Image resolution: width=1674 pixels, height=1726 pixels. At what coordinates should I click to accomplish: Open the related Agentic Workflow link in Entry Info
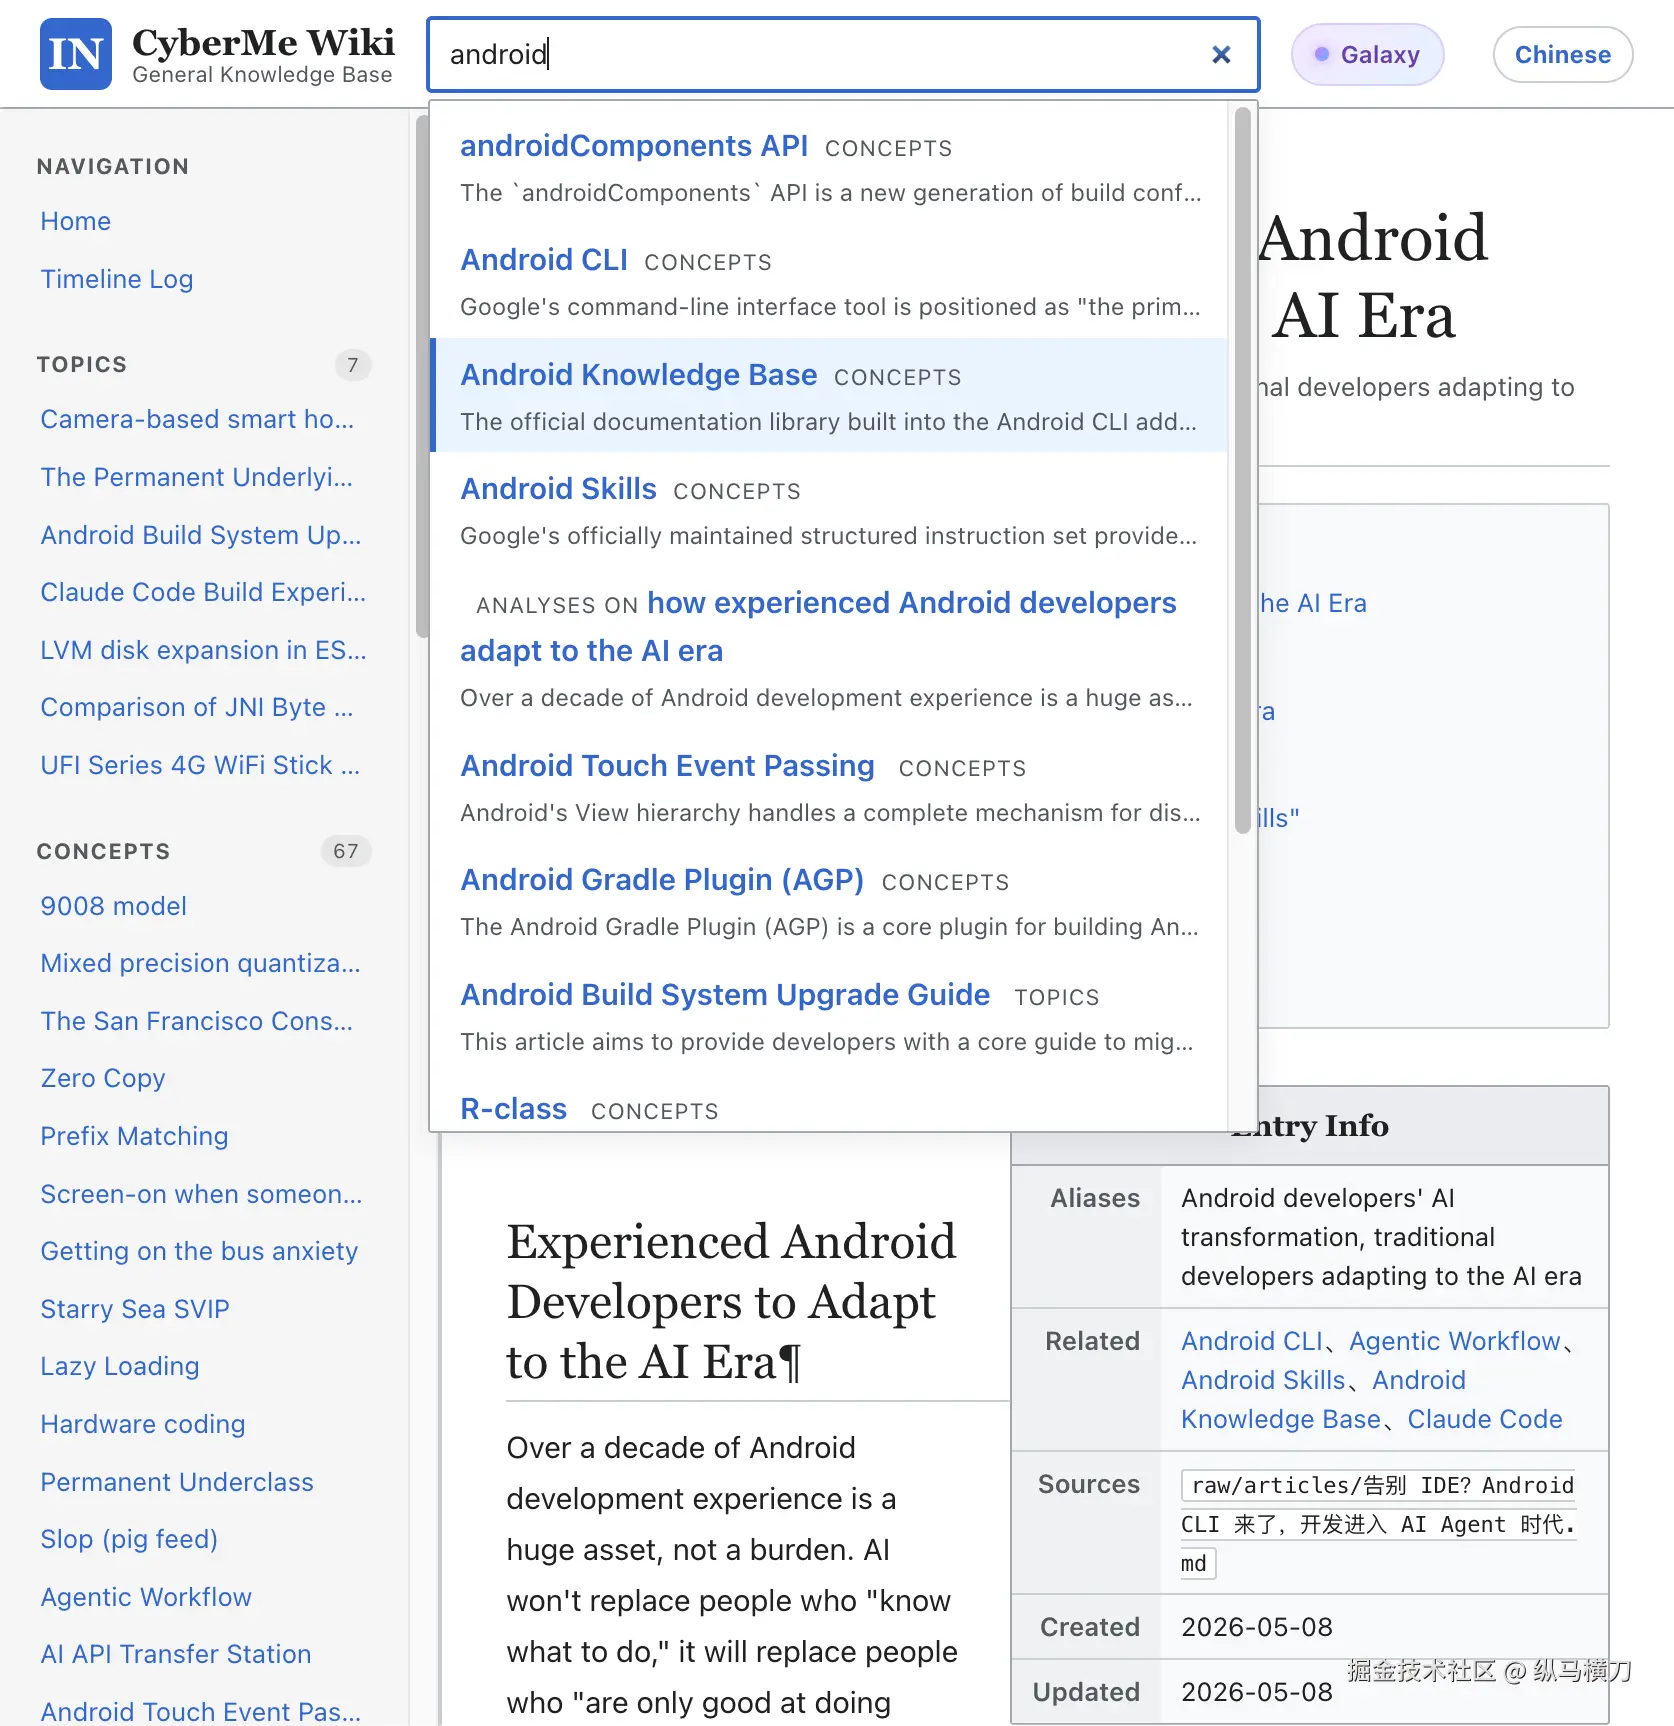coord(1455,1341)
